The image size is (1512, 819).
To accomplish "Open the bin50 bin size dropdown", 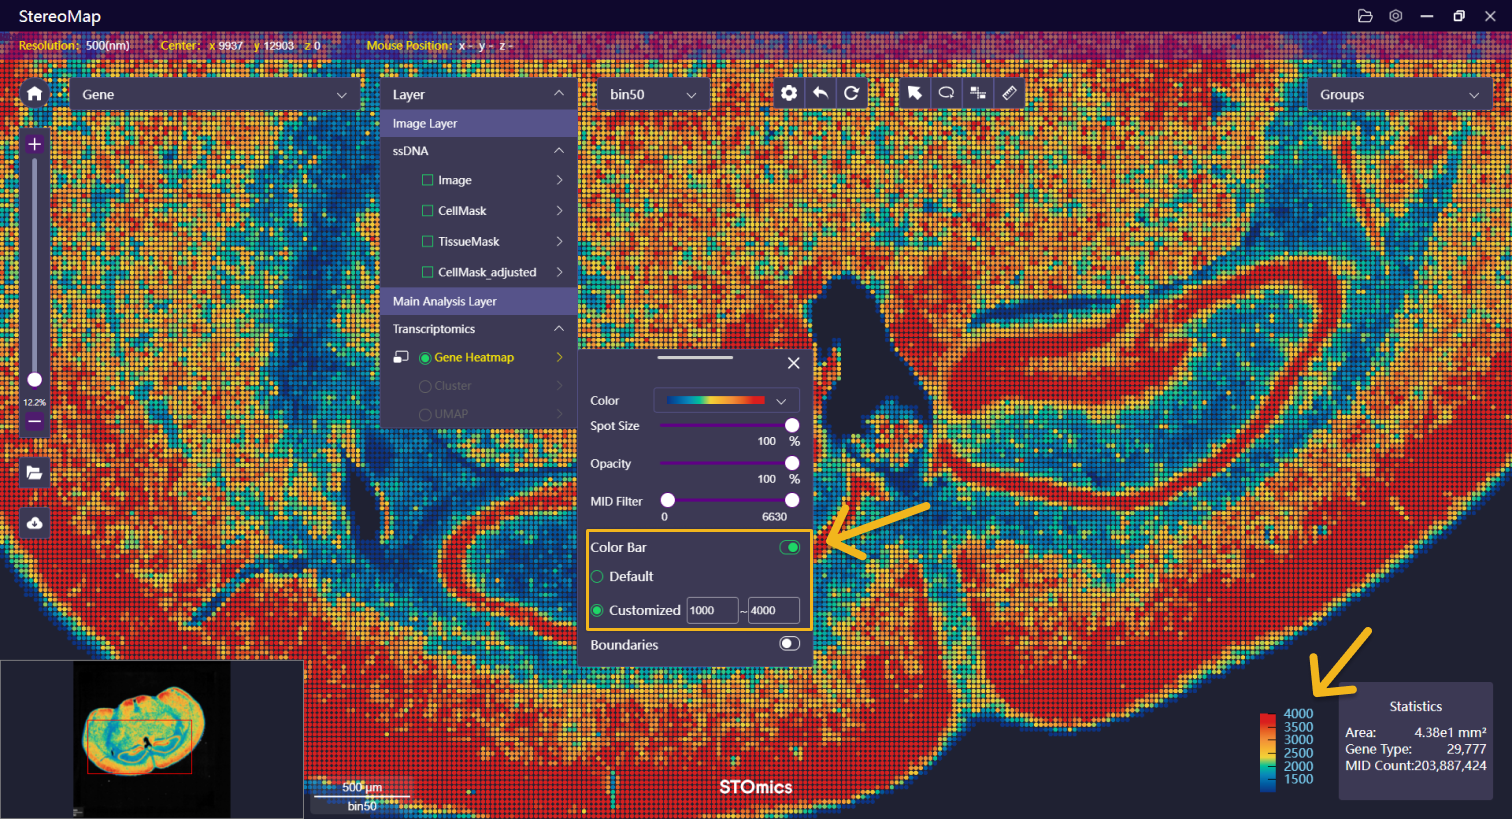I will [x=653, y=95].
